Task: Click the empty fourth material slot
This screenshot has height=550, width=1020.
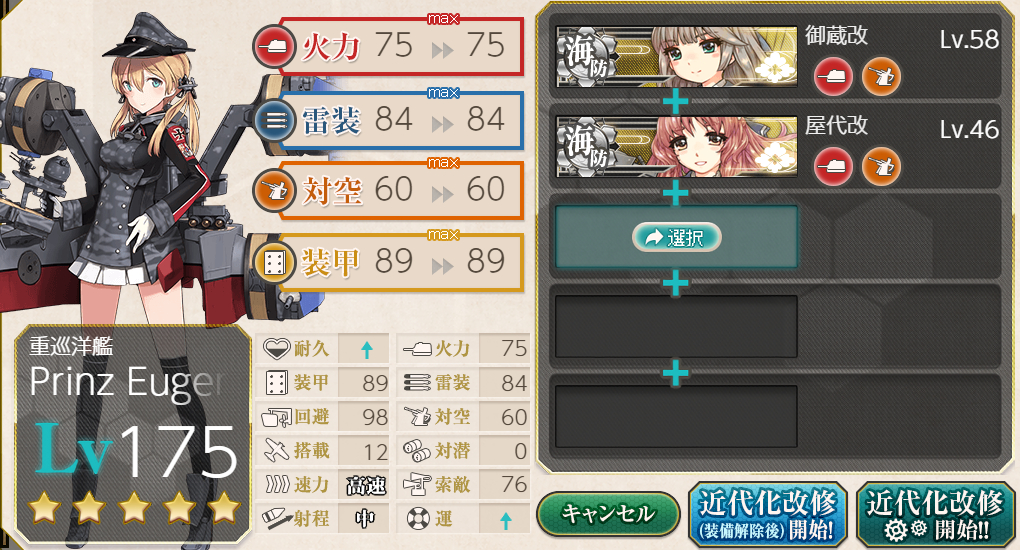Action: tap(676, 326)
